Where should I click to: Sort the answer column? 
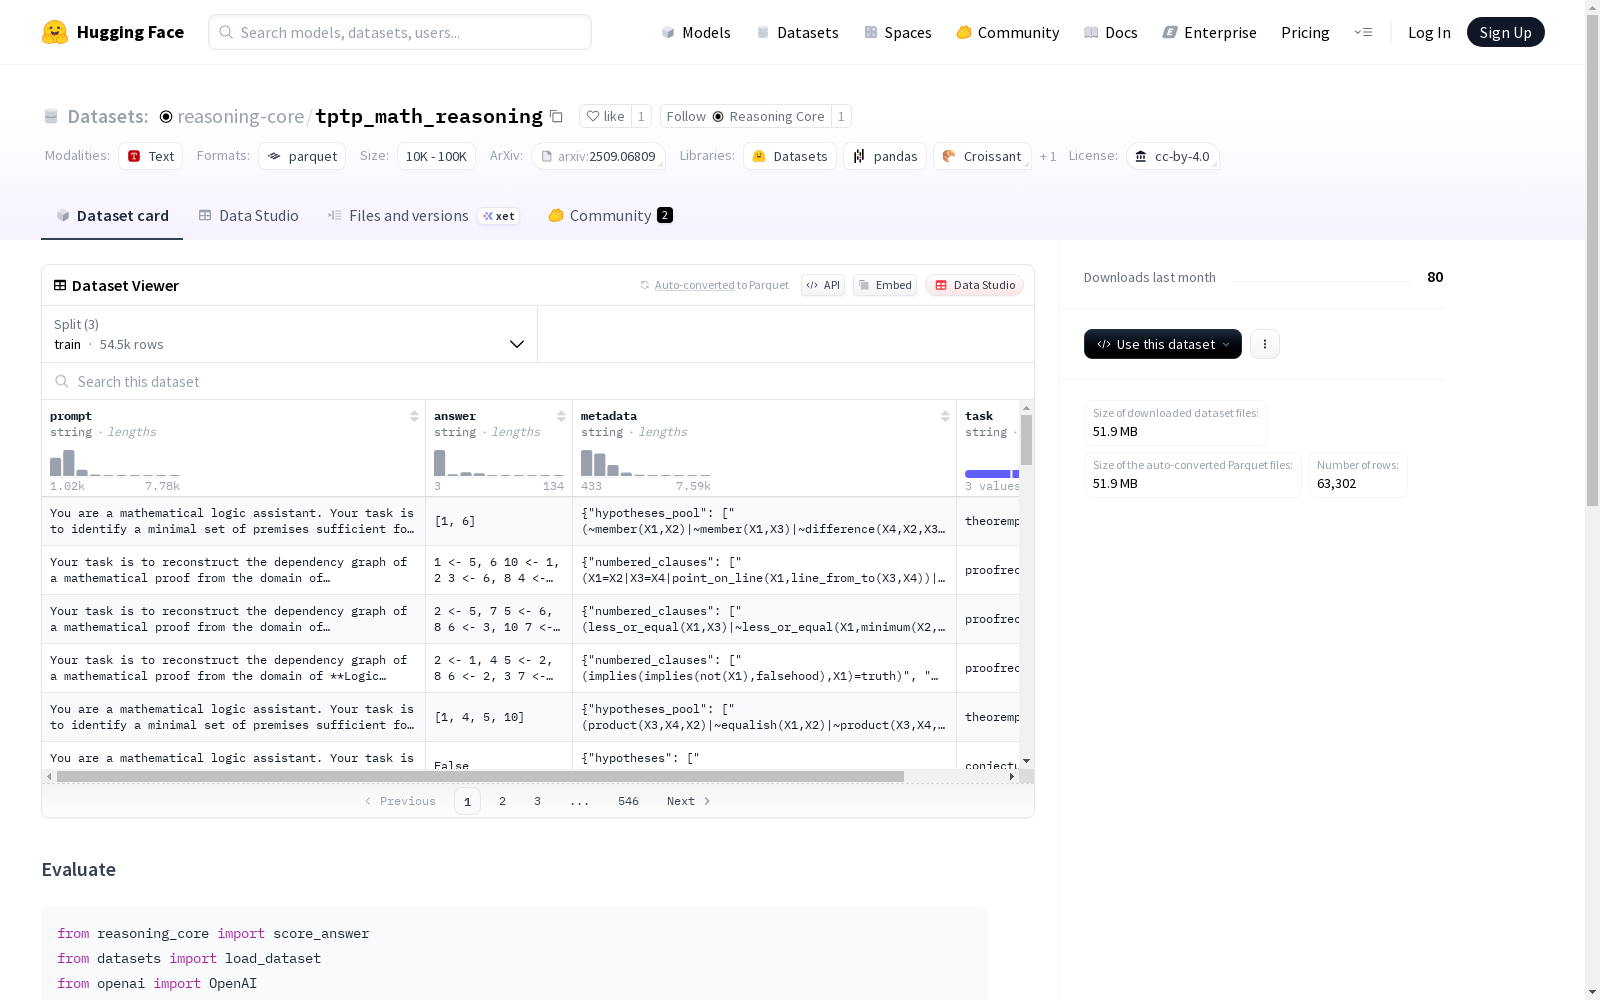pyautogui.click(x=561, y=416)
